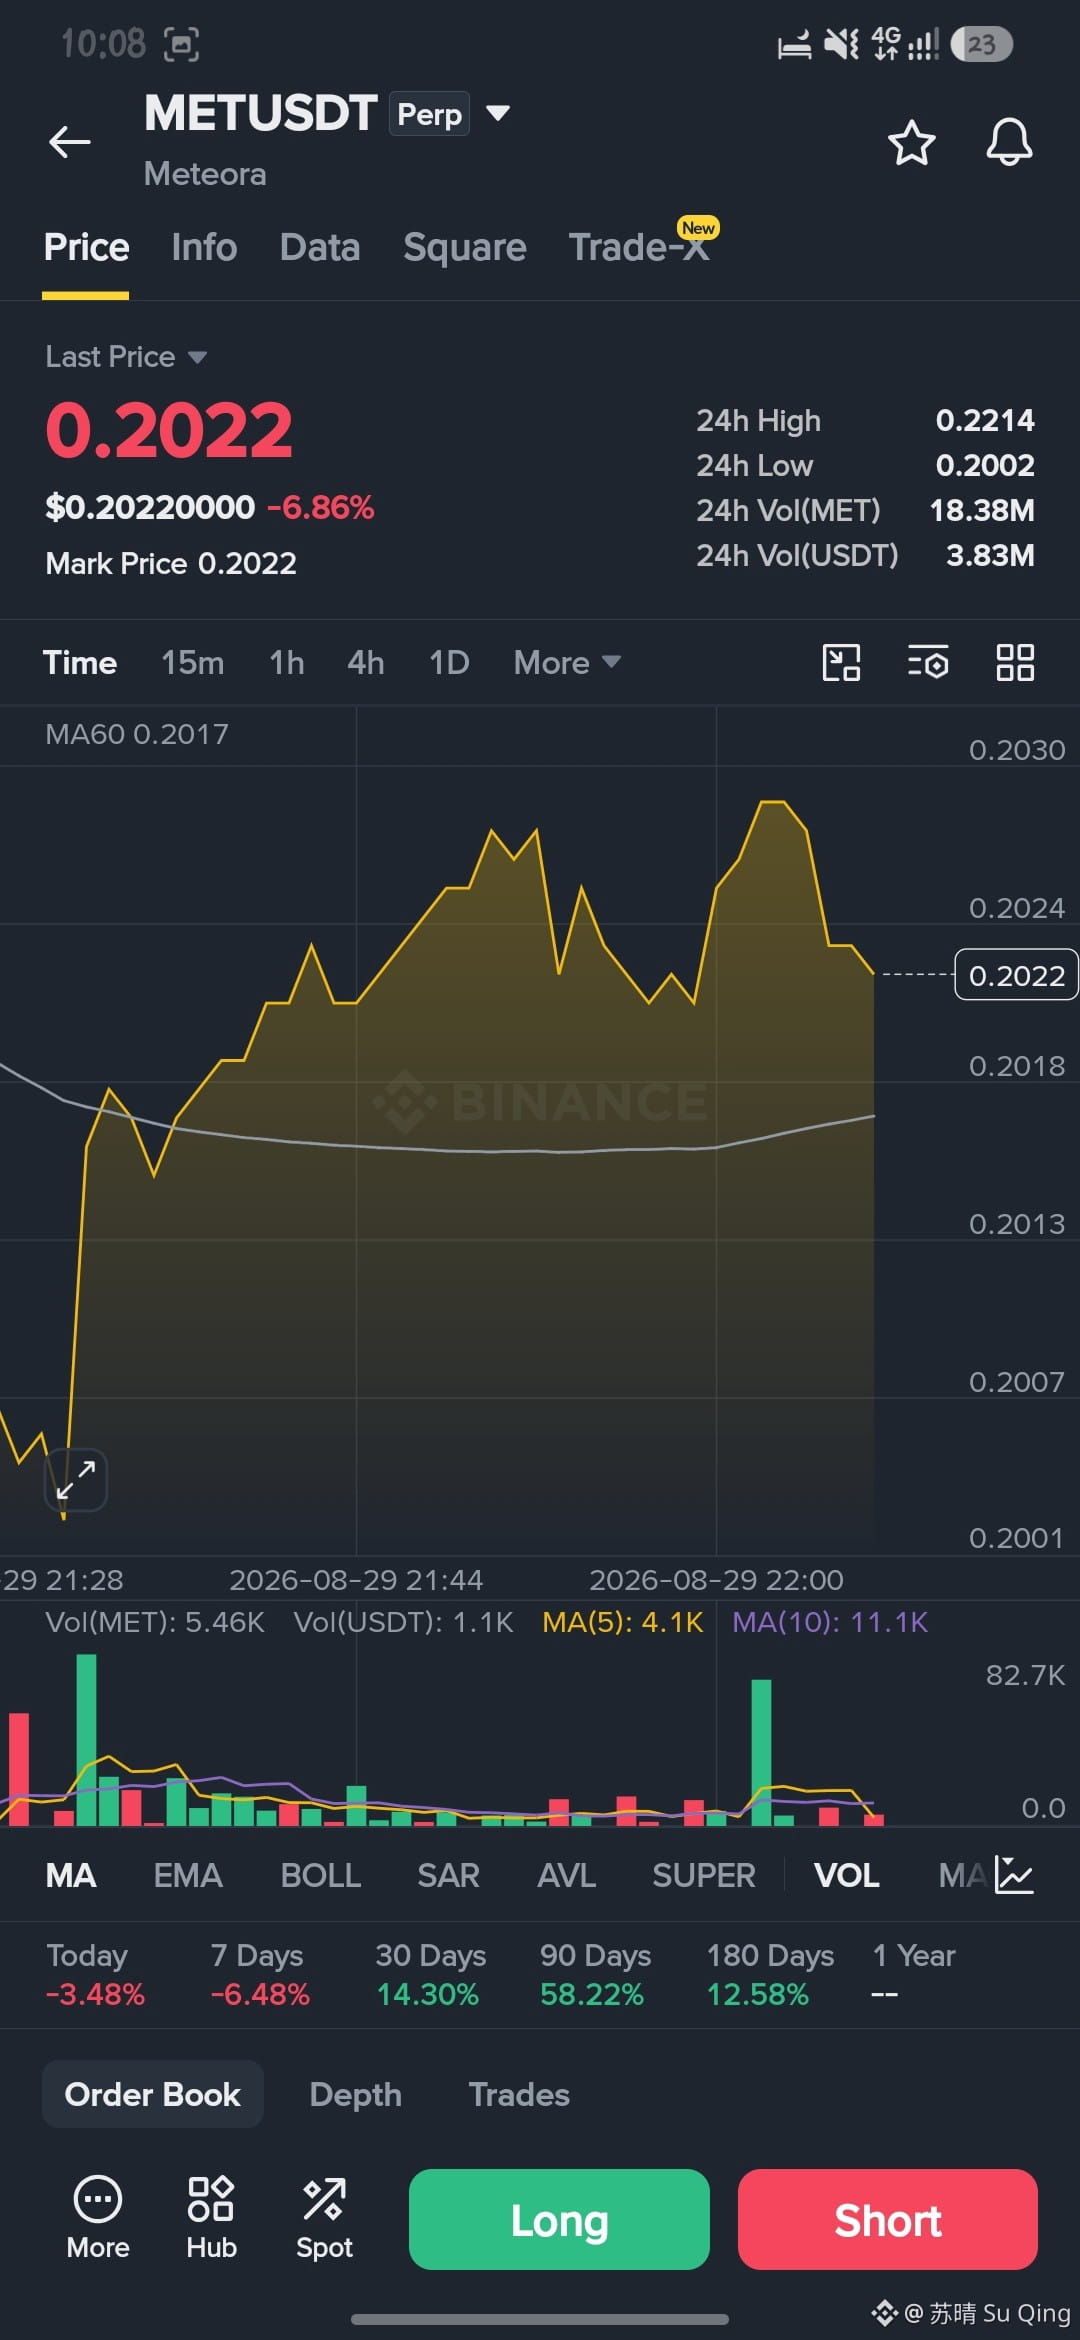Expand the Last Price dropdown
The height and width of the screenshot is (2340, 1080).
click(x=126, y=357)
